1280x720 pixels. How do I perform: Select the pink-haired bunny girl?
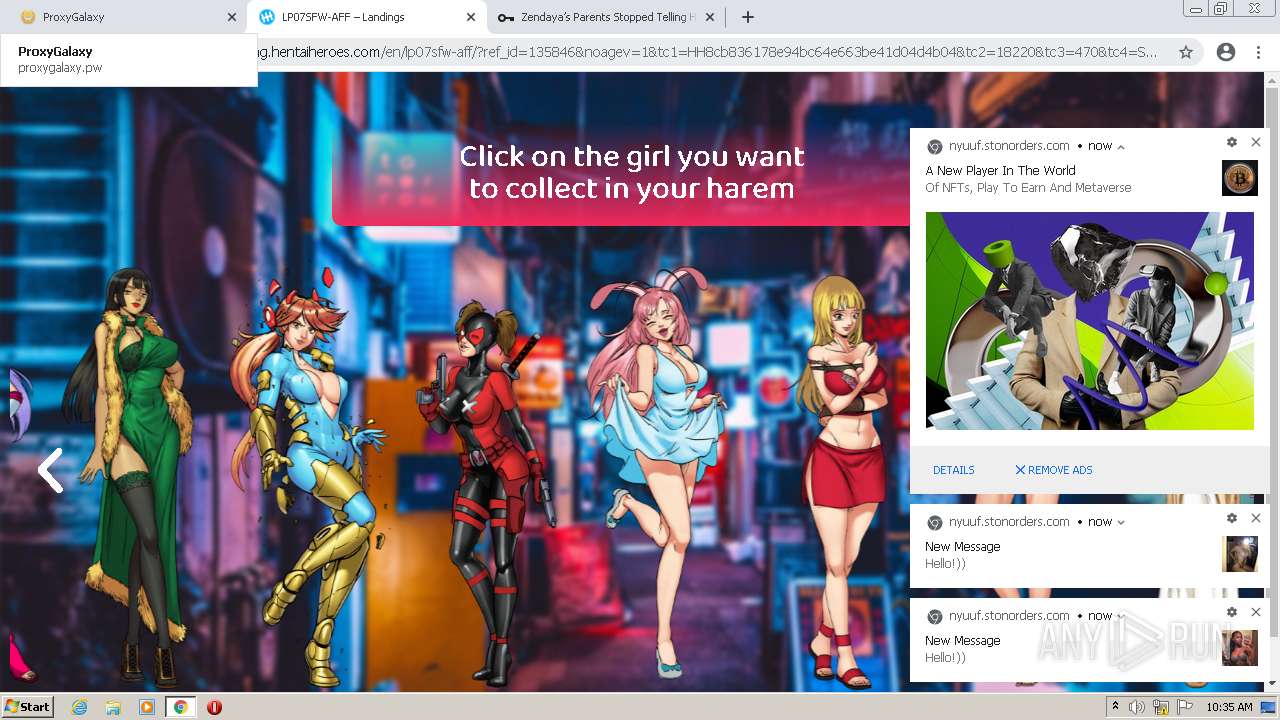(658, 470)
